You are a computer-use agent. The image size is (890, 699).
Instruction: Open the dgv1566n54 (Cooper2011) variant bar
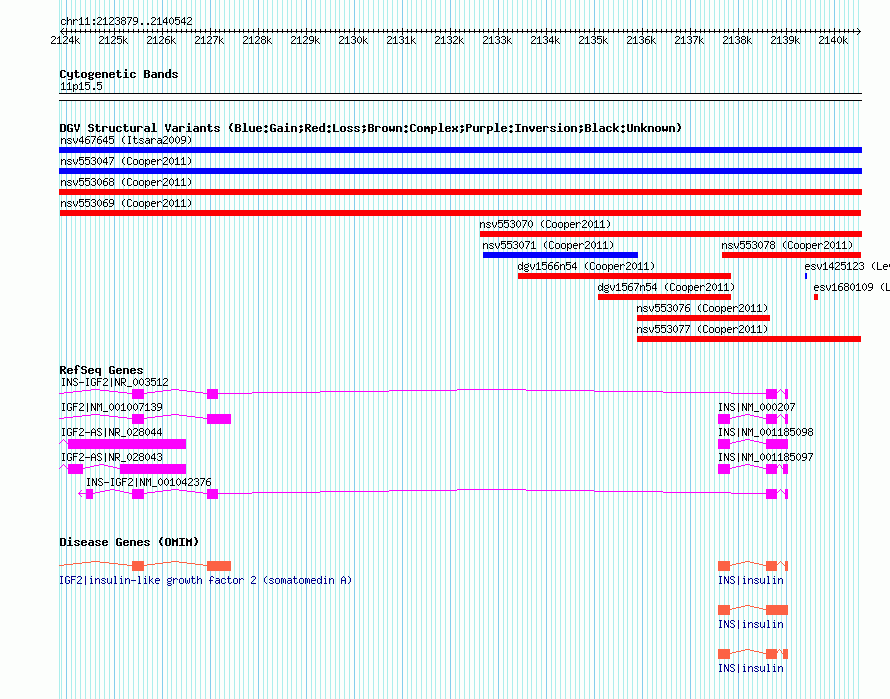(624, 276)
